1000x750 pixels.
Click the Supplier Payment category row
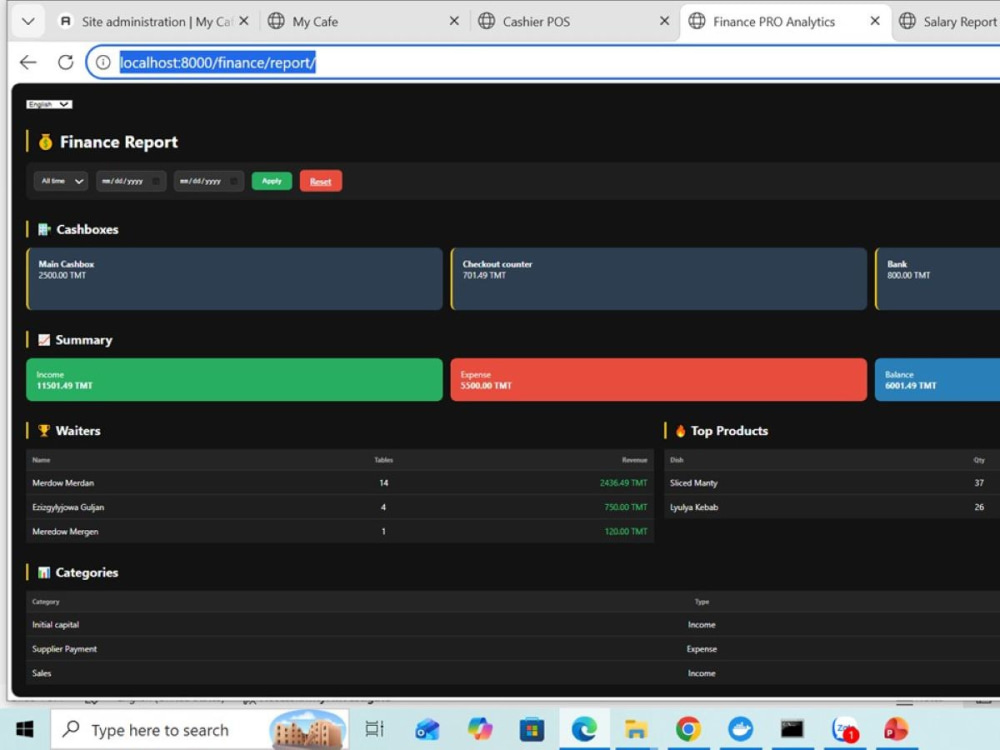point(513,649)
